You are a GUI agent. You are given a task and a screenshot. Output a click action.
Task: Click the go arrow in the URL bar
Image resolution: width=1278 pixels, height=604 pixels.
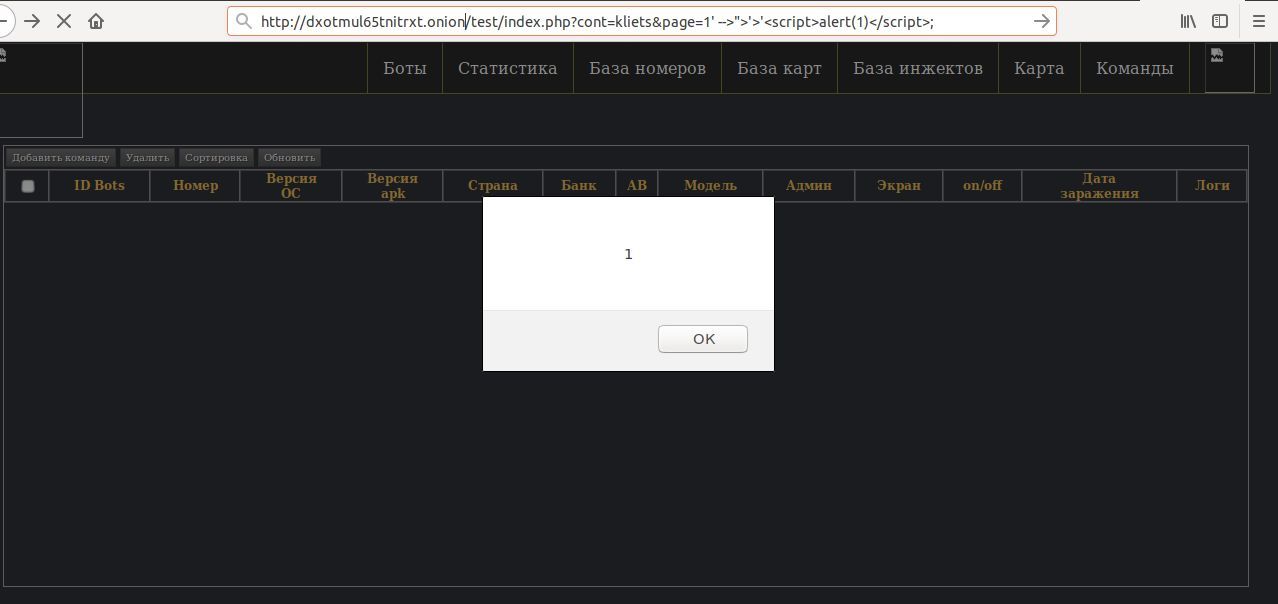tap(1041, 21)
